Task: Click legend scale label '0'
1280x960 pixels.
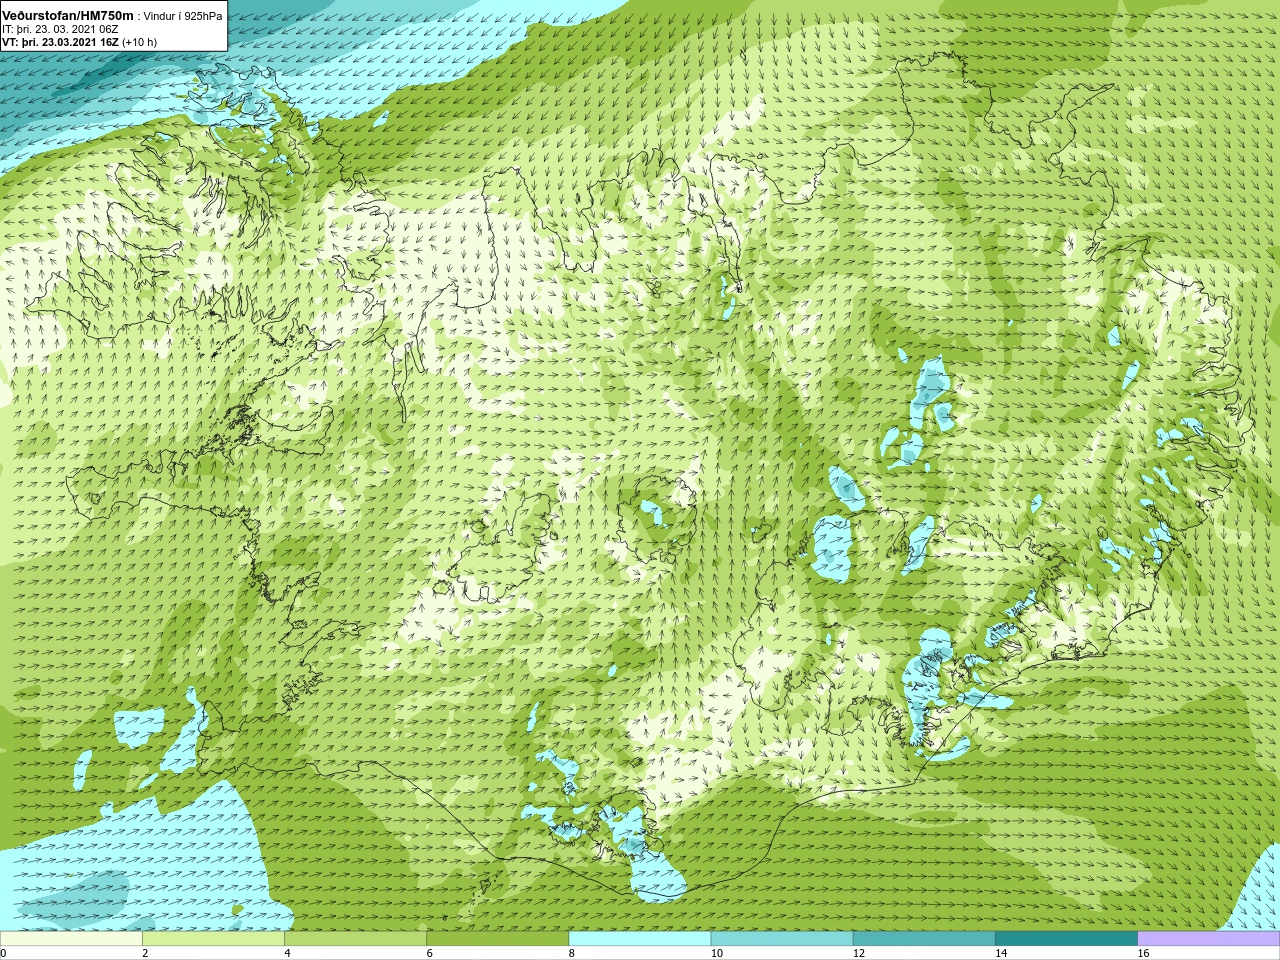Action: click(x=3, y=953)
